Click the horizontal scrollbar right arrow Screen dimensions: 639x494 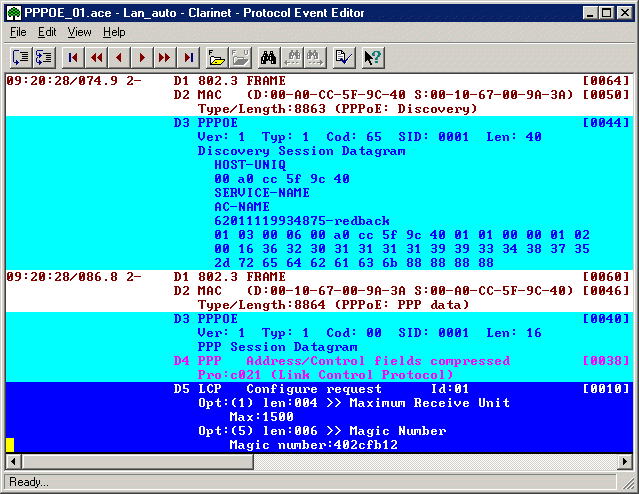[x=625, y=461]
